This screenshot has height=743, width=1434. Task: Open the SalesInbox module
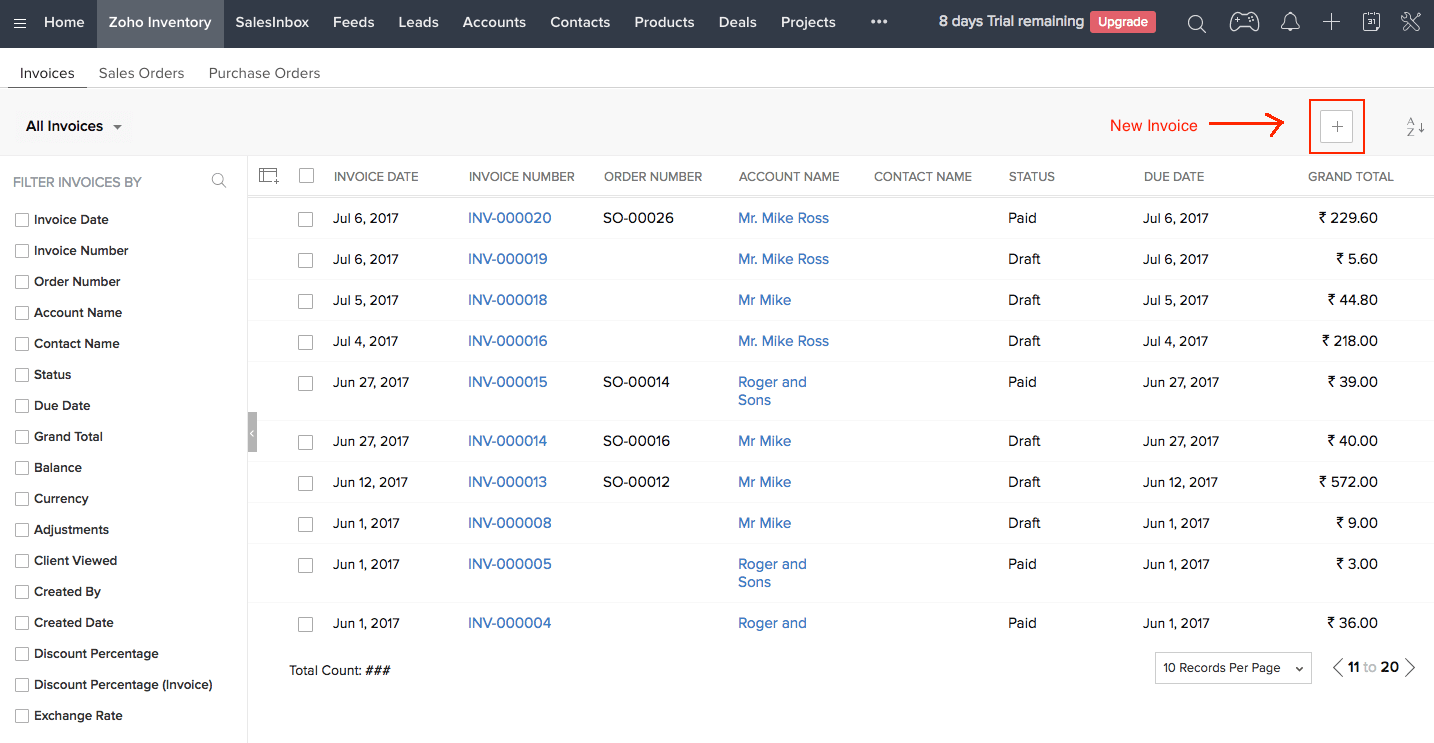tap(272, 22)
